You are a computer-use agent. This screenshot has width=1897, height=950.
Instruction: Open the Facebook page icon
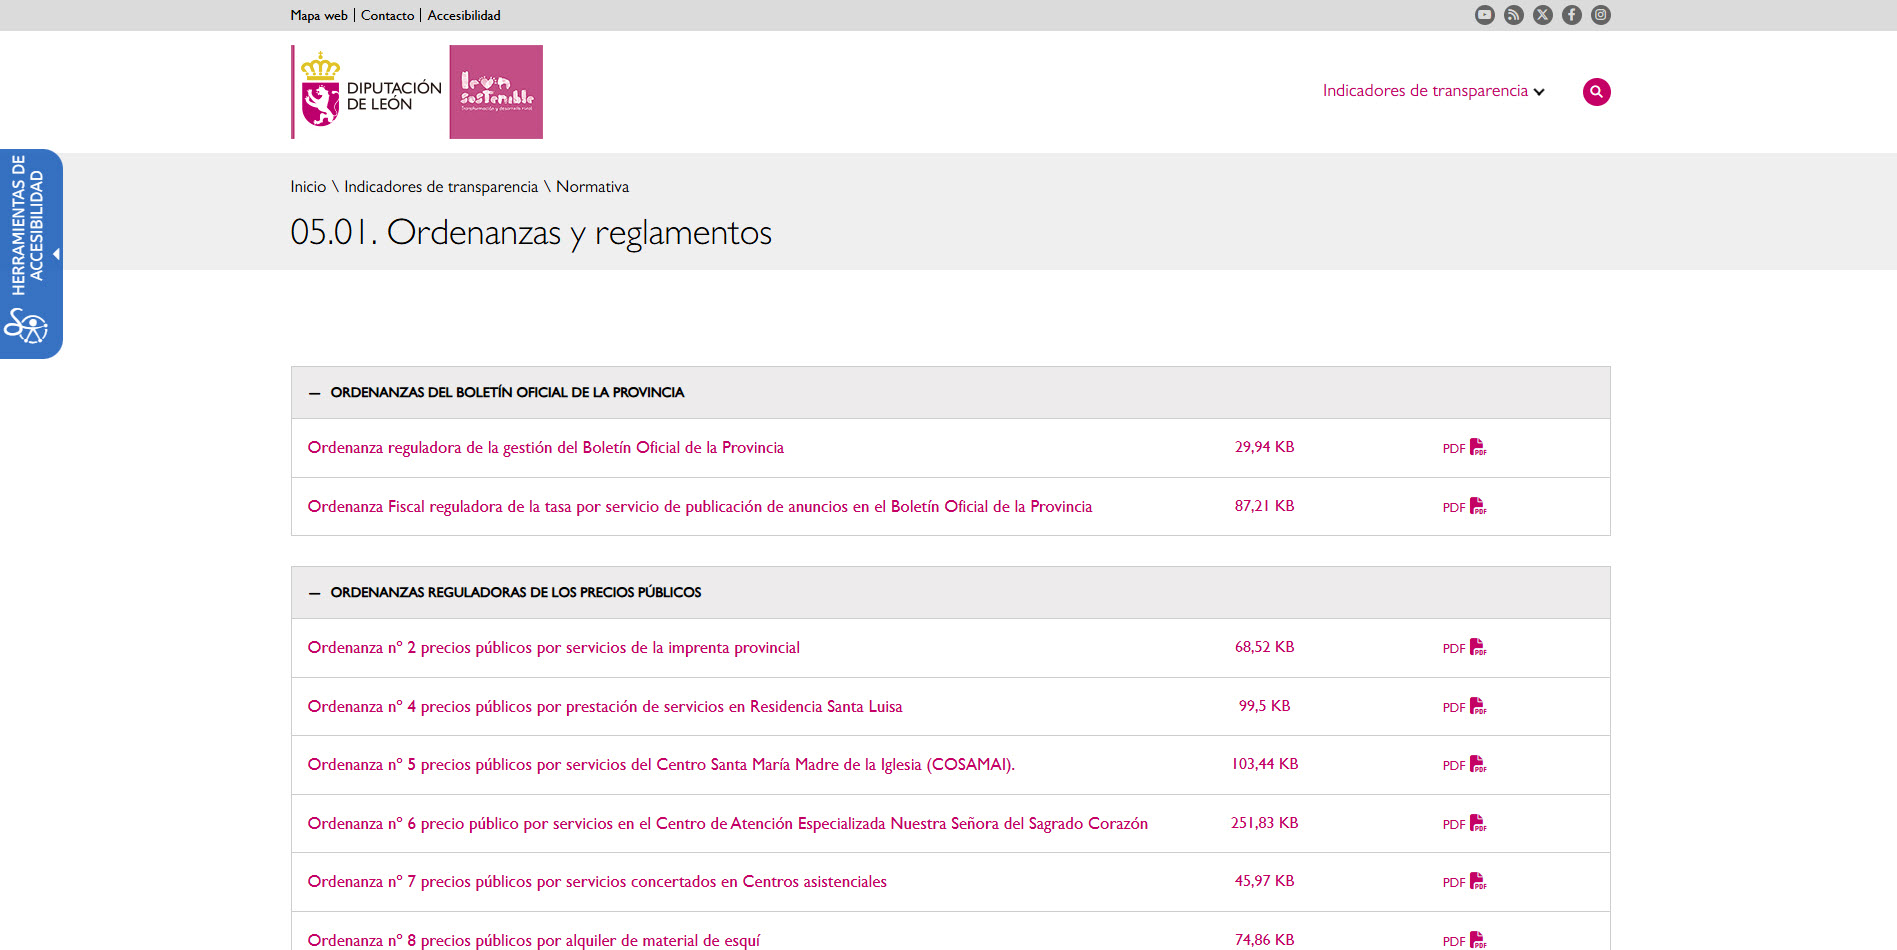click(x=1571, y=15)
